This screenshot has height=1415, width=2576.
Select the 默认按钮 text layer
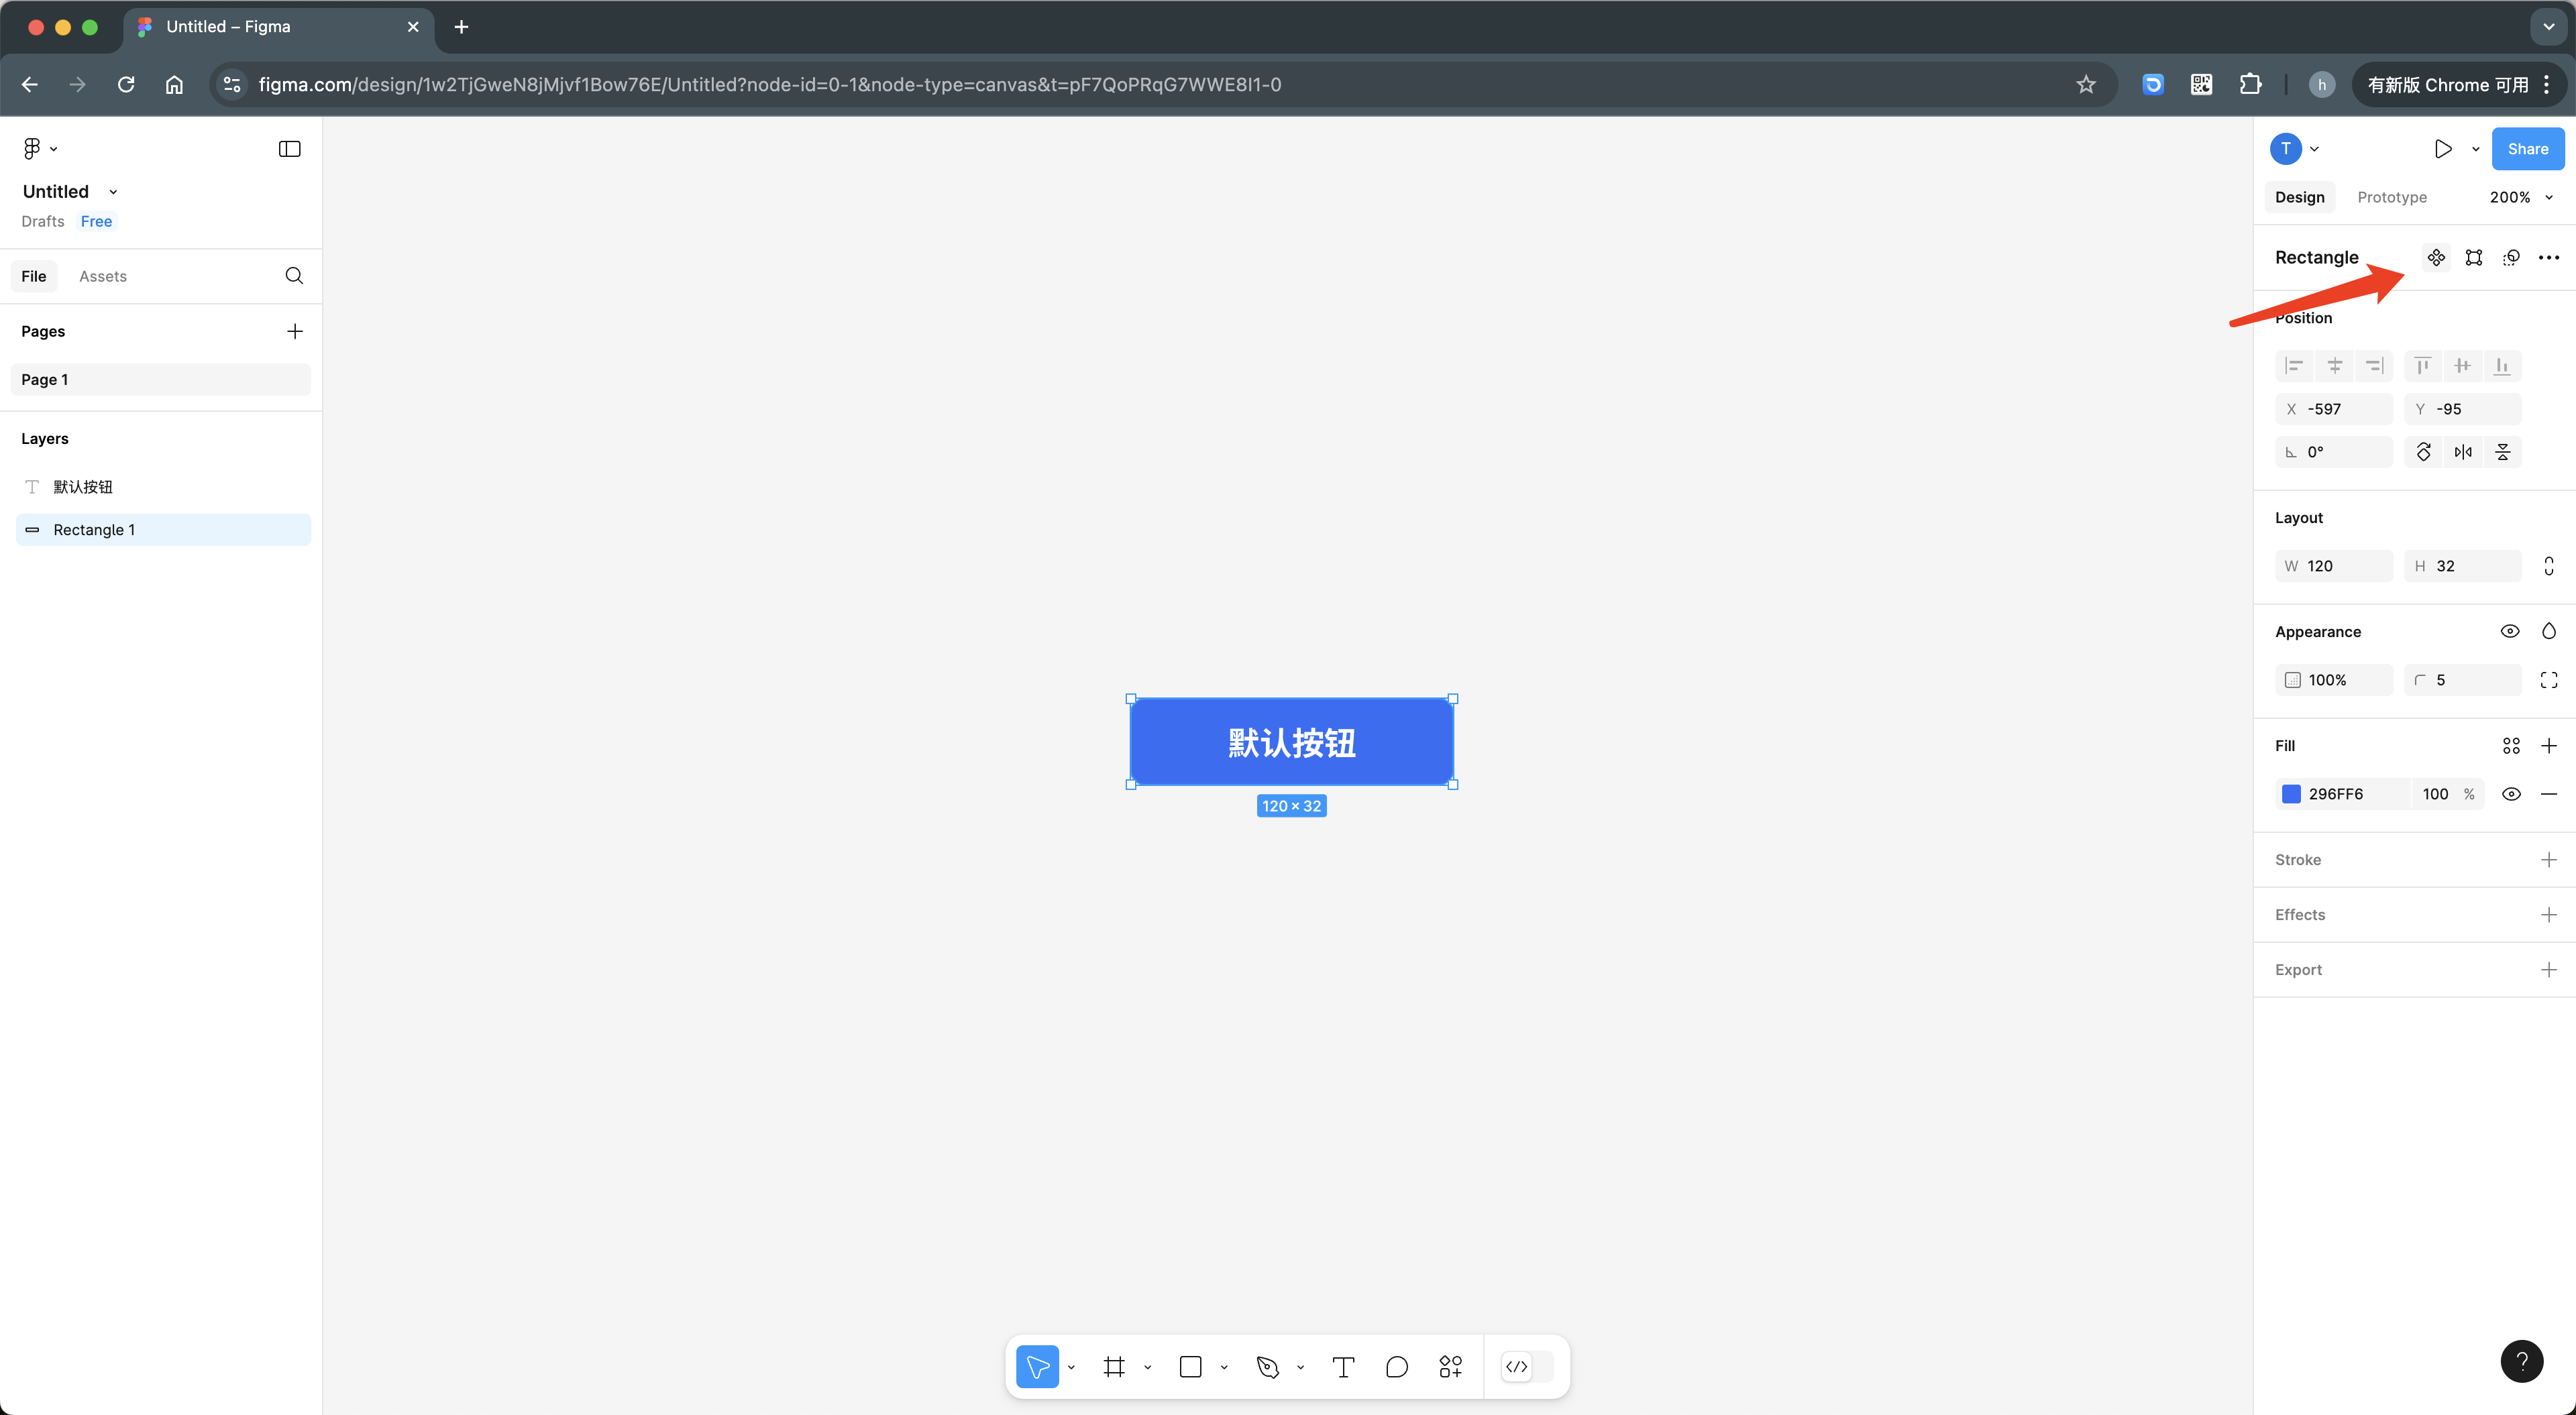(x=163, y=487)
